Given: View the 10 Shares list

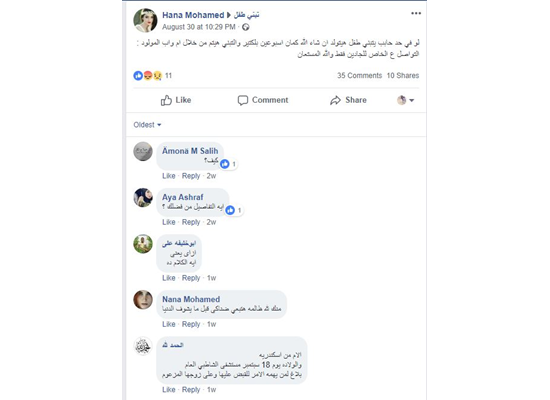Looking at the screenshot, I should 403,75.
